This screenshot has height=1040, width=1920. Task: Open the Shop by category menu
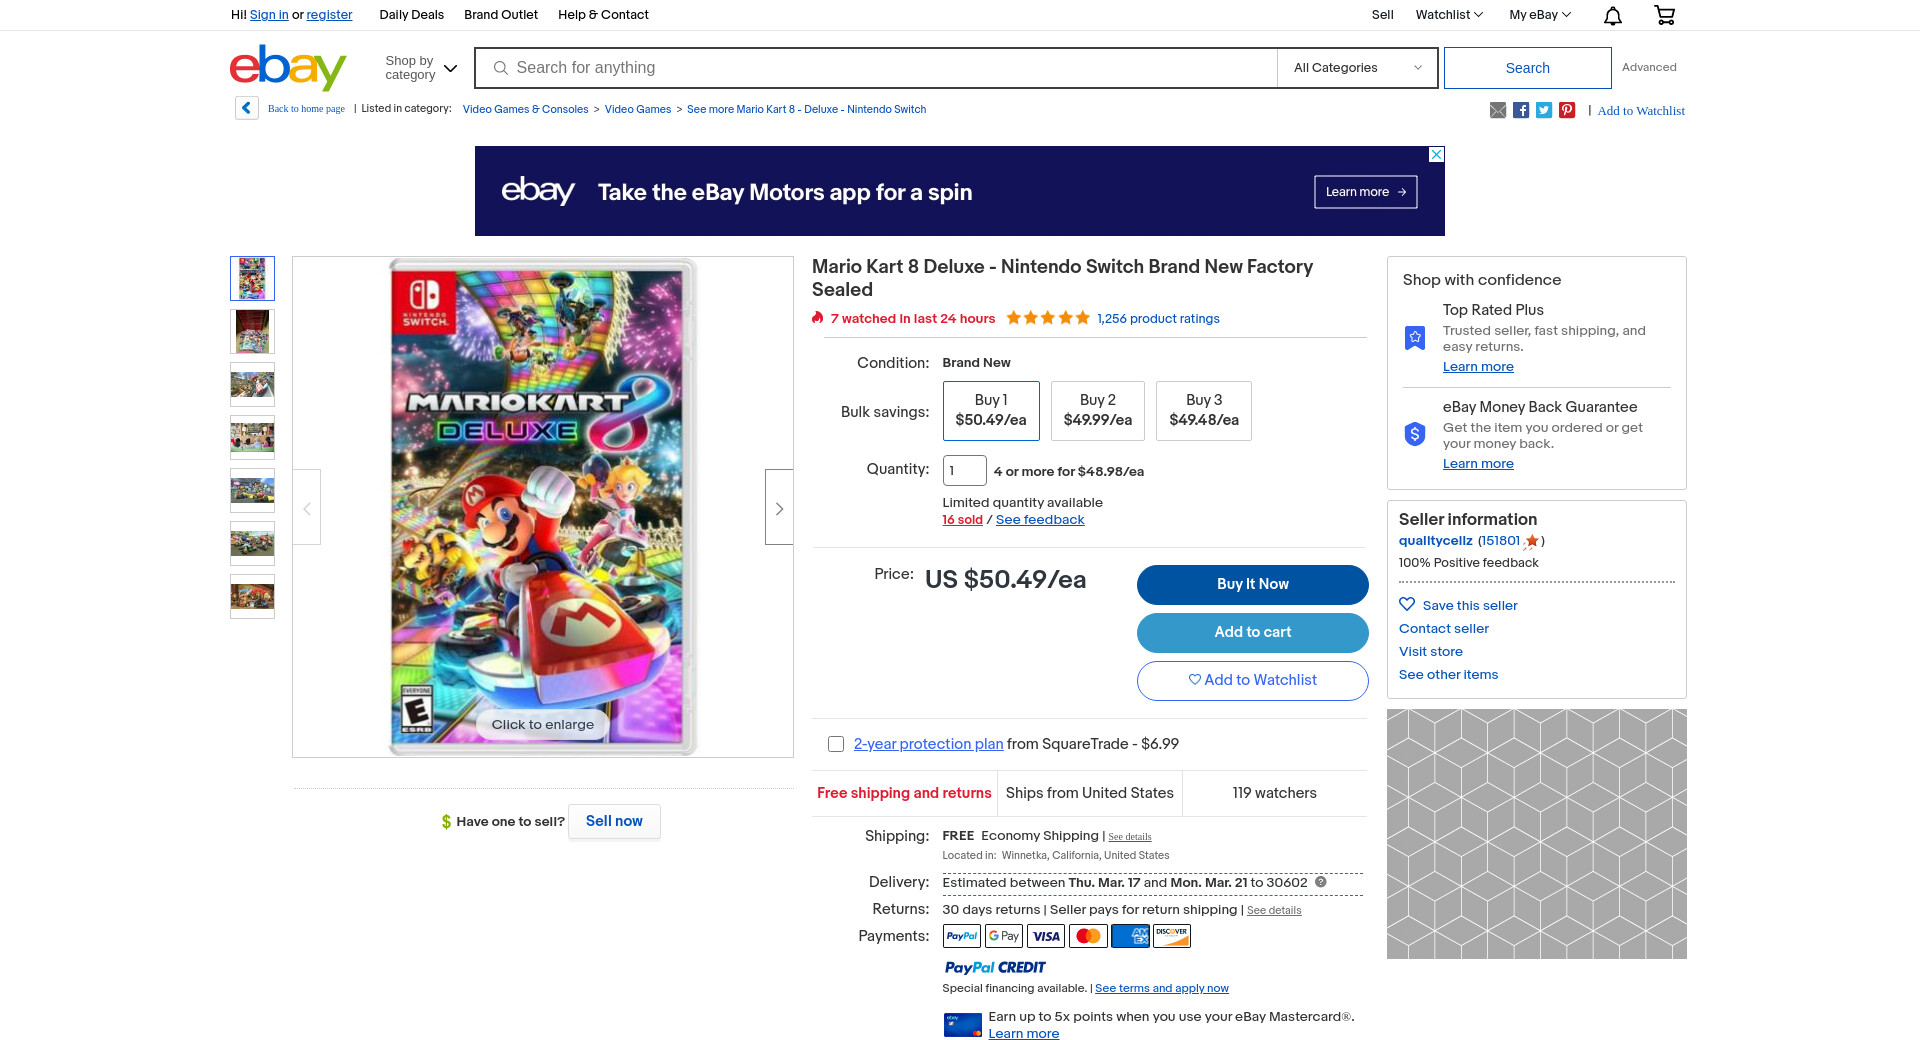(x=421, y=68)
